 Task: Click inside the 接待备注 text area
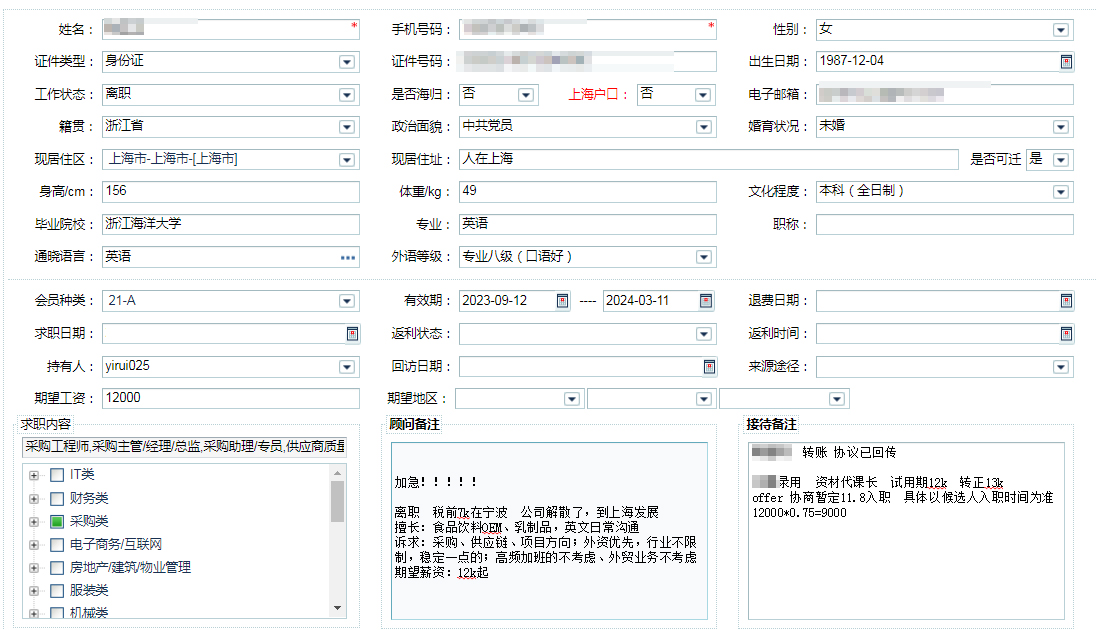point(907,531)
